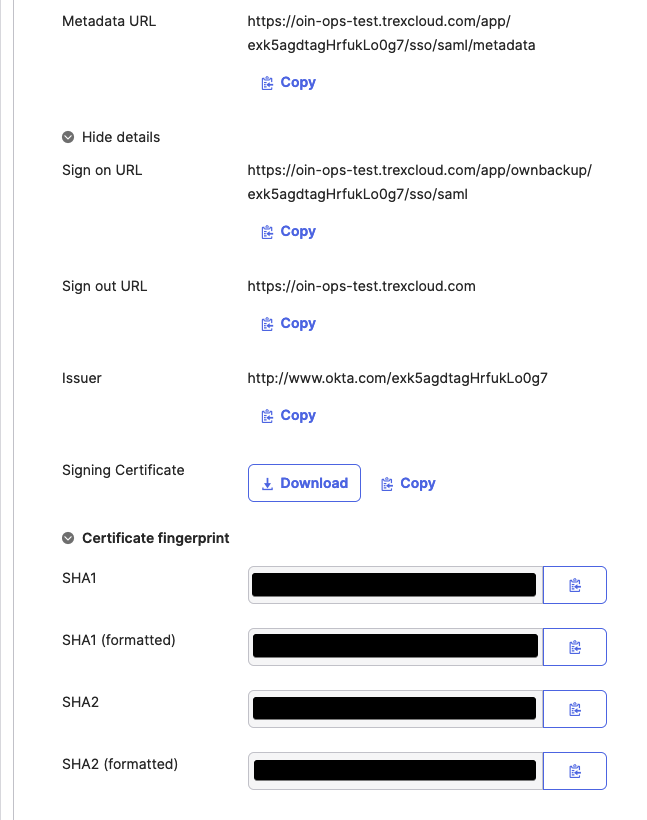The height and width of the screenshot is (820, 647).
Task: Click the copy icon beside Sign out URL
Action: coord(266,323)
